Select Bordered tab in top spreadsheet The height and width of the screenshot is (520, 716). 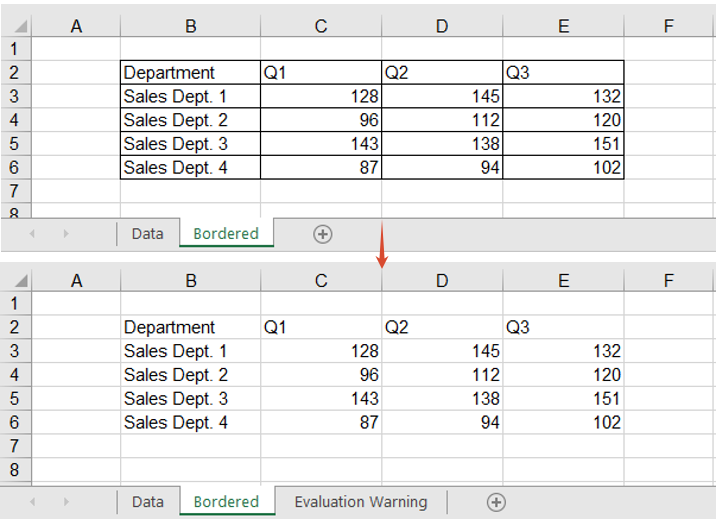(226, 233)
